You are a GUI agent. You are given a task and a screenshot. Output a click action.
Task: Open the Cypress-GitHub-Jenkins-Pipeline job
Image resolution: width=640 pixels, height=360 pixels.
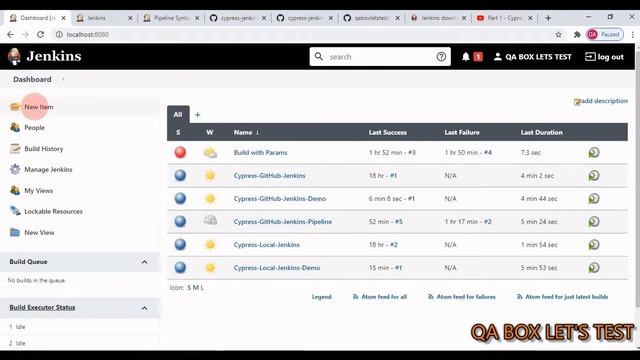(x=282, y=222)
